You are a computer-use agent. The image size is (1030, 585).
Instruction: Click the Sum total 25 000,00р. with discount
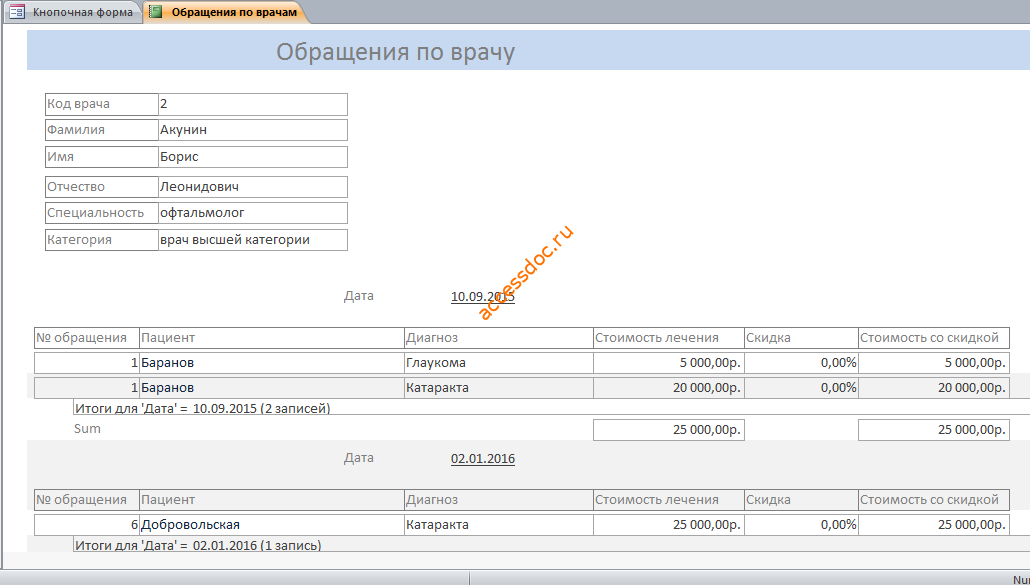933,429
